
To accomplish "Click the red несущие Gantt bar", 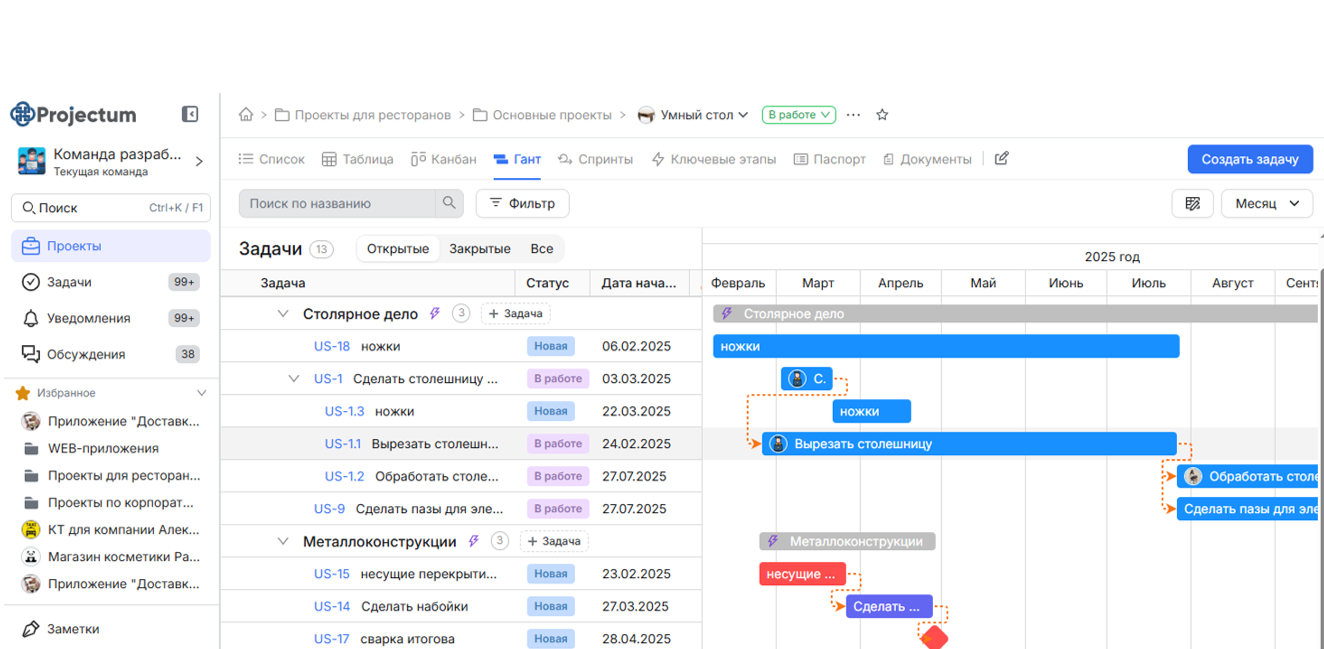I will pos(802,574).
